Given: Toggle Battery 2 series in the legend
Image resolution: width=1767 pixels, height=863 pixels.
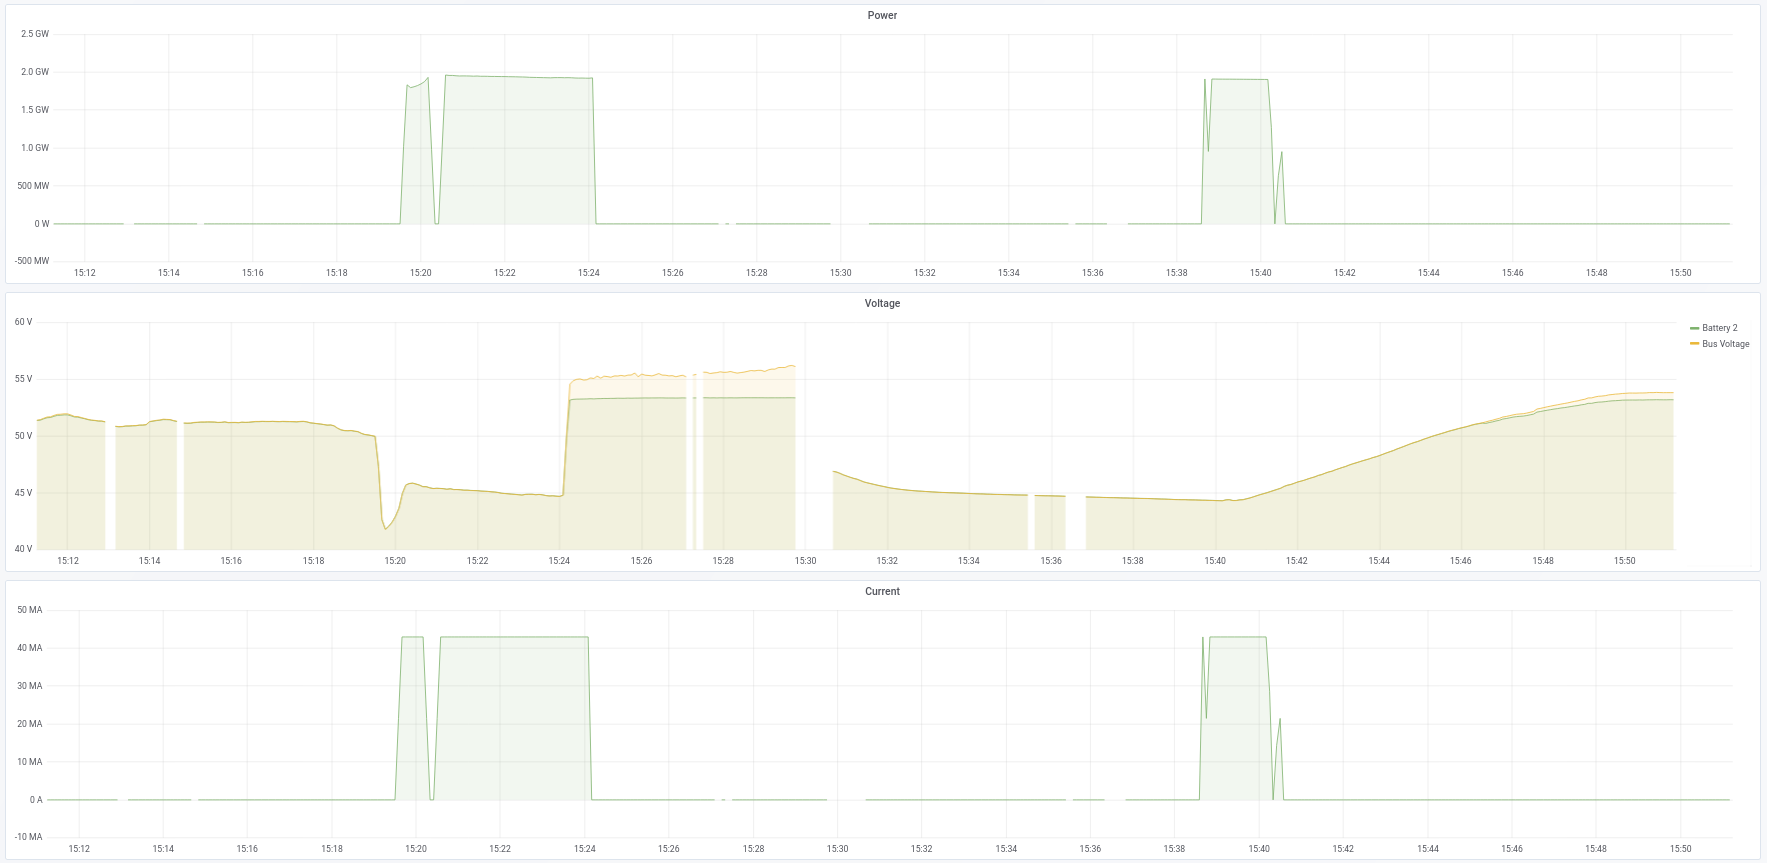Looking at the screenshot, I should pos(1719,328).
